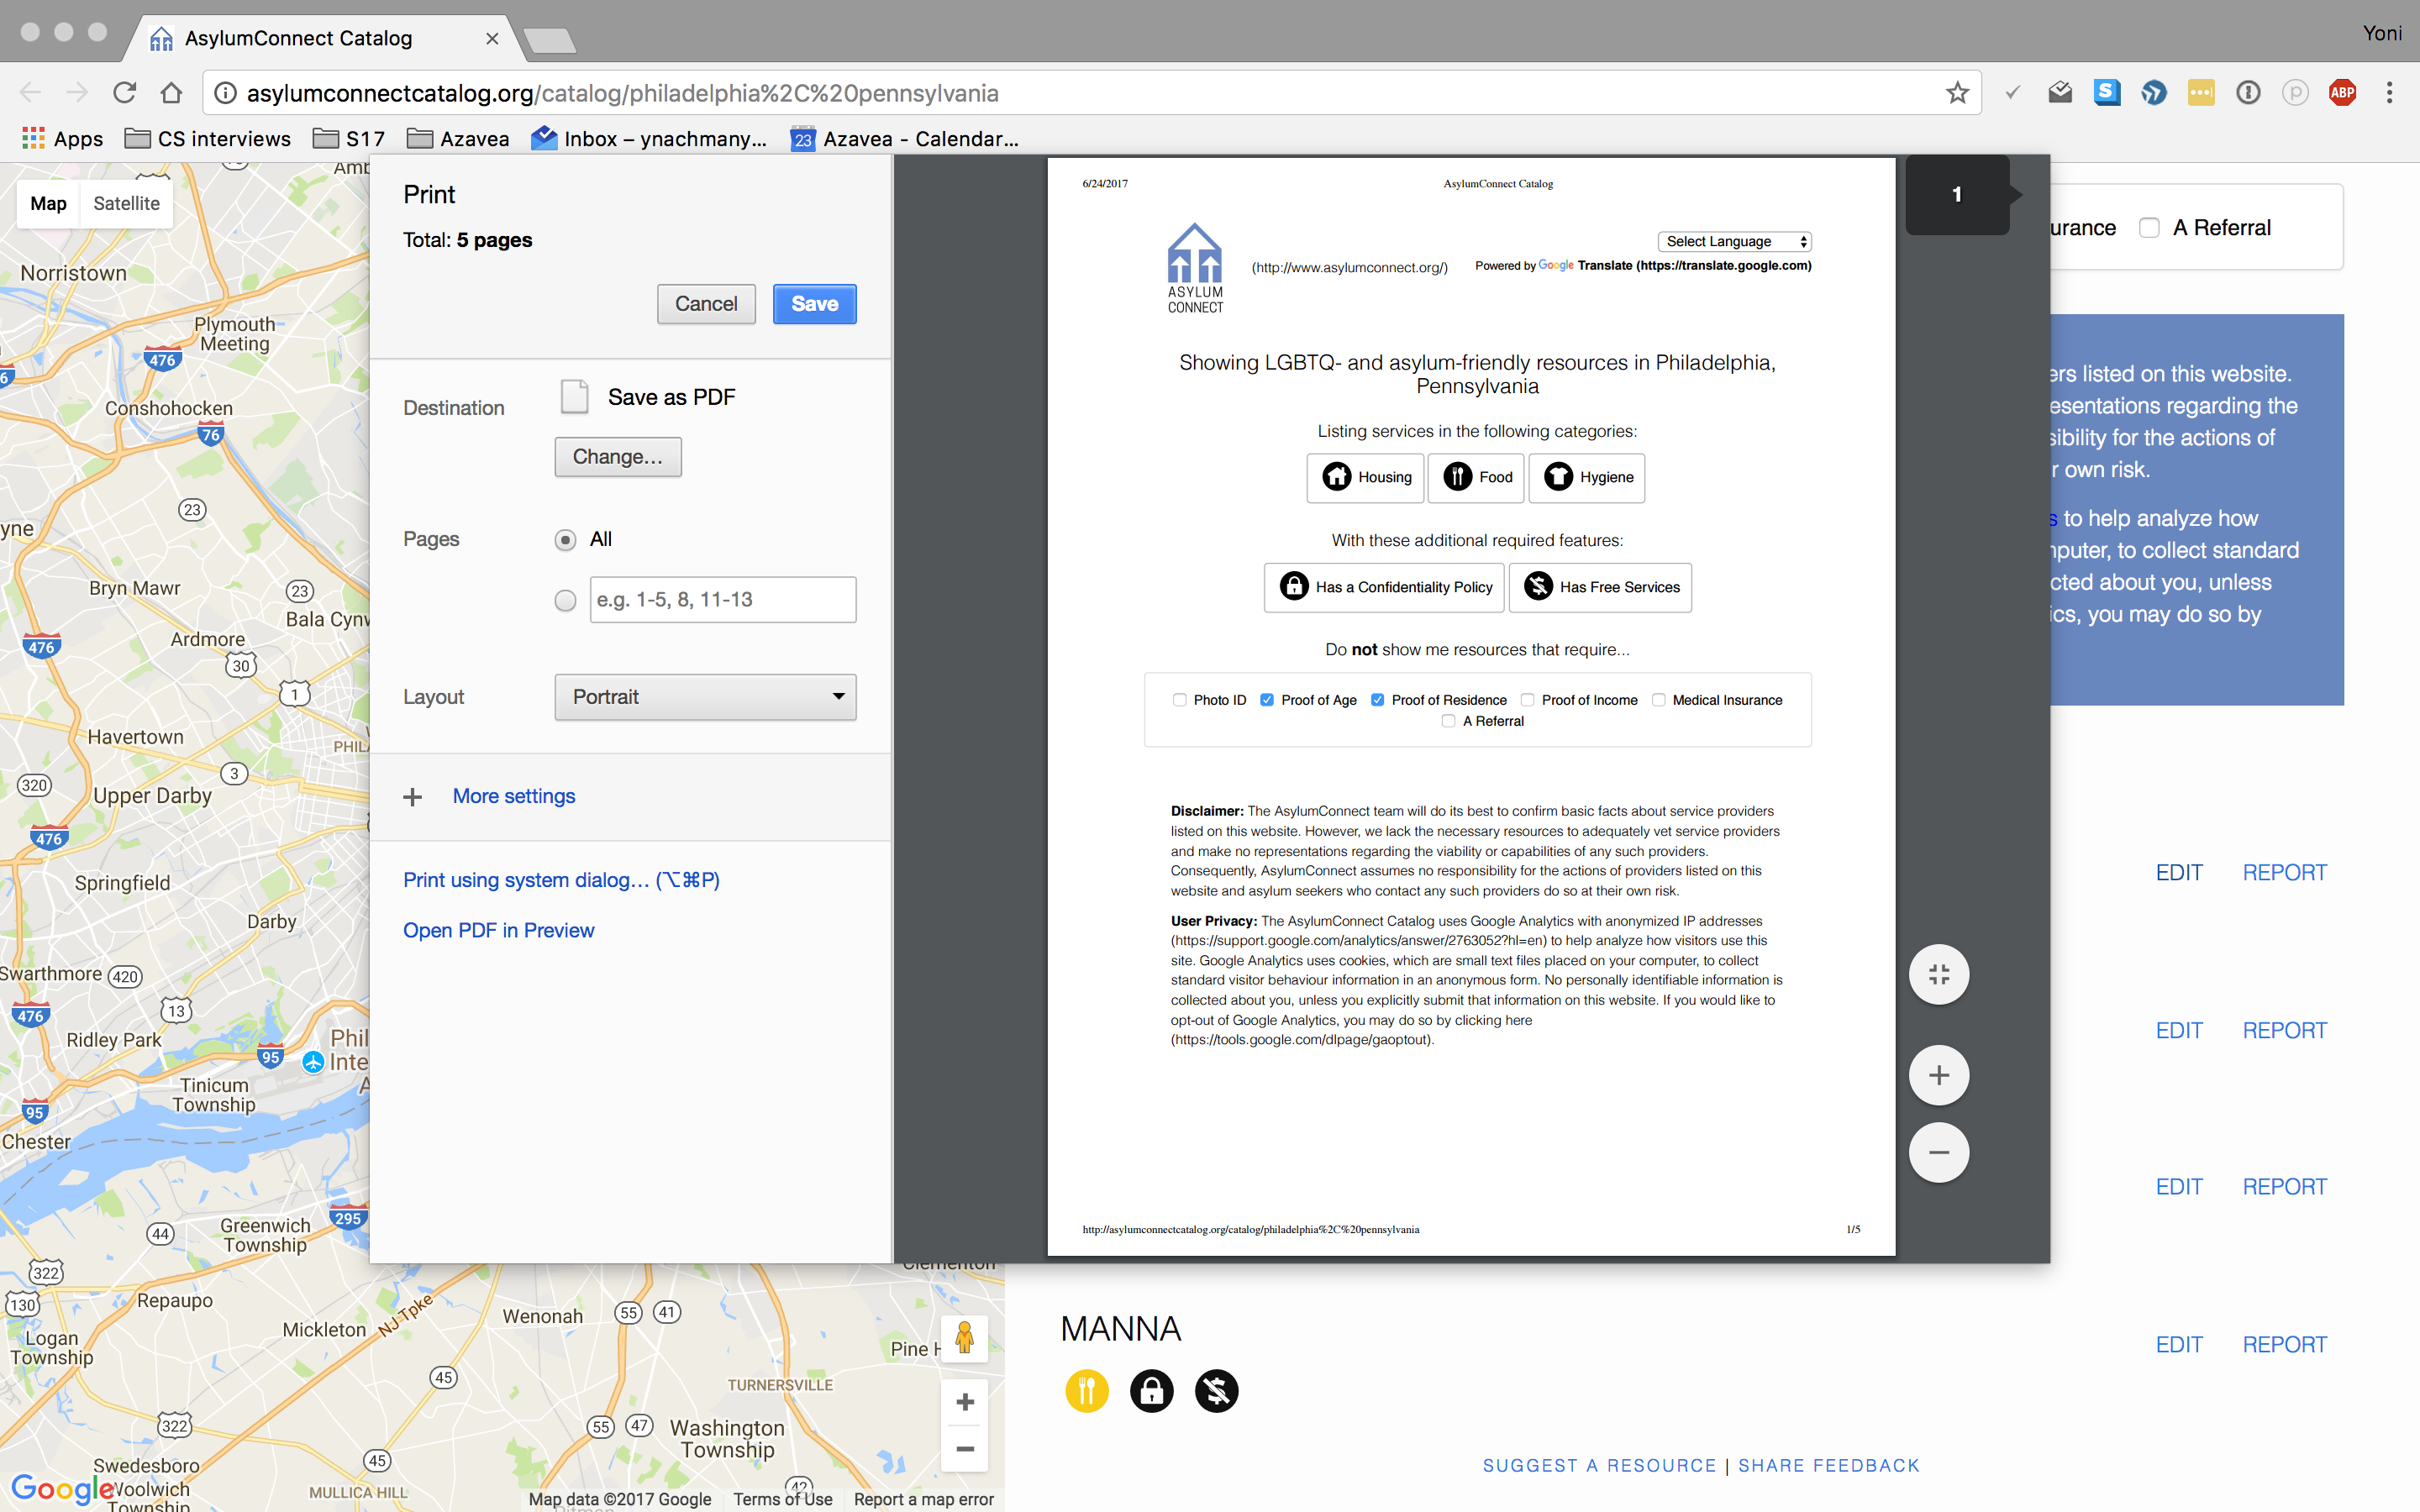Switch the map to Satellite view
The height and width of the screenshot is (1512, 2420).
tap(126, 203)
